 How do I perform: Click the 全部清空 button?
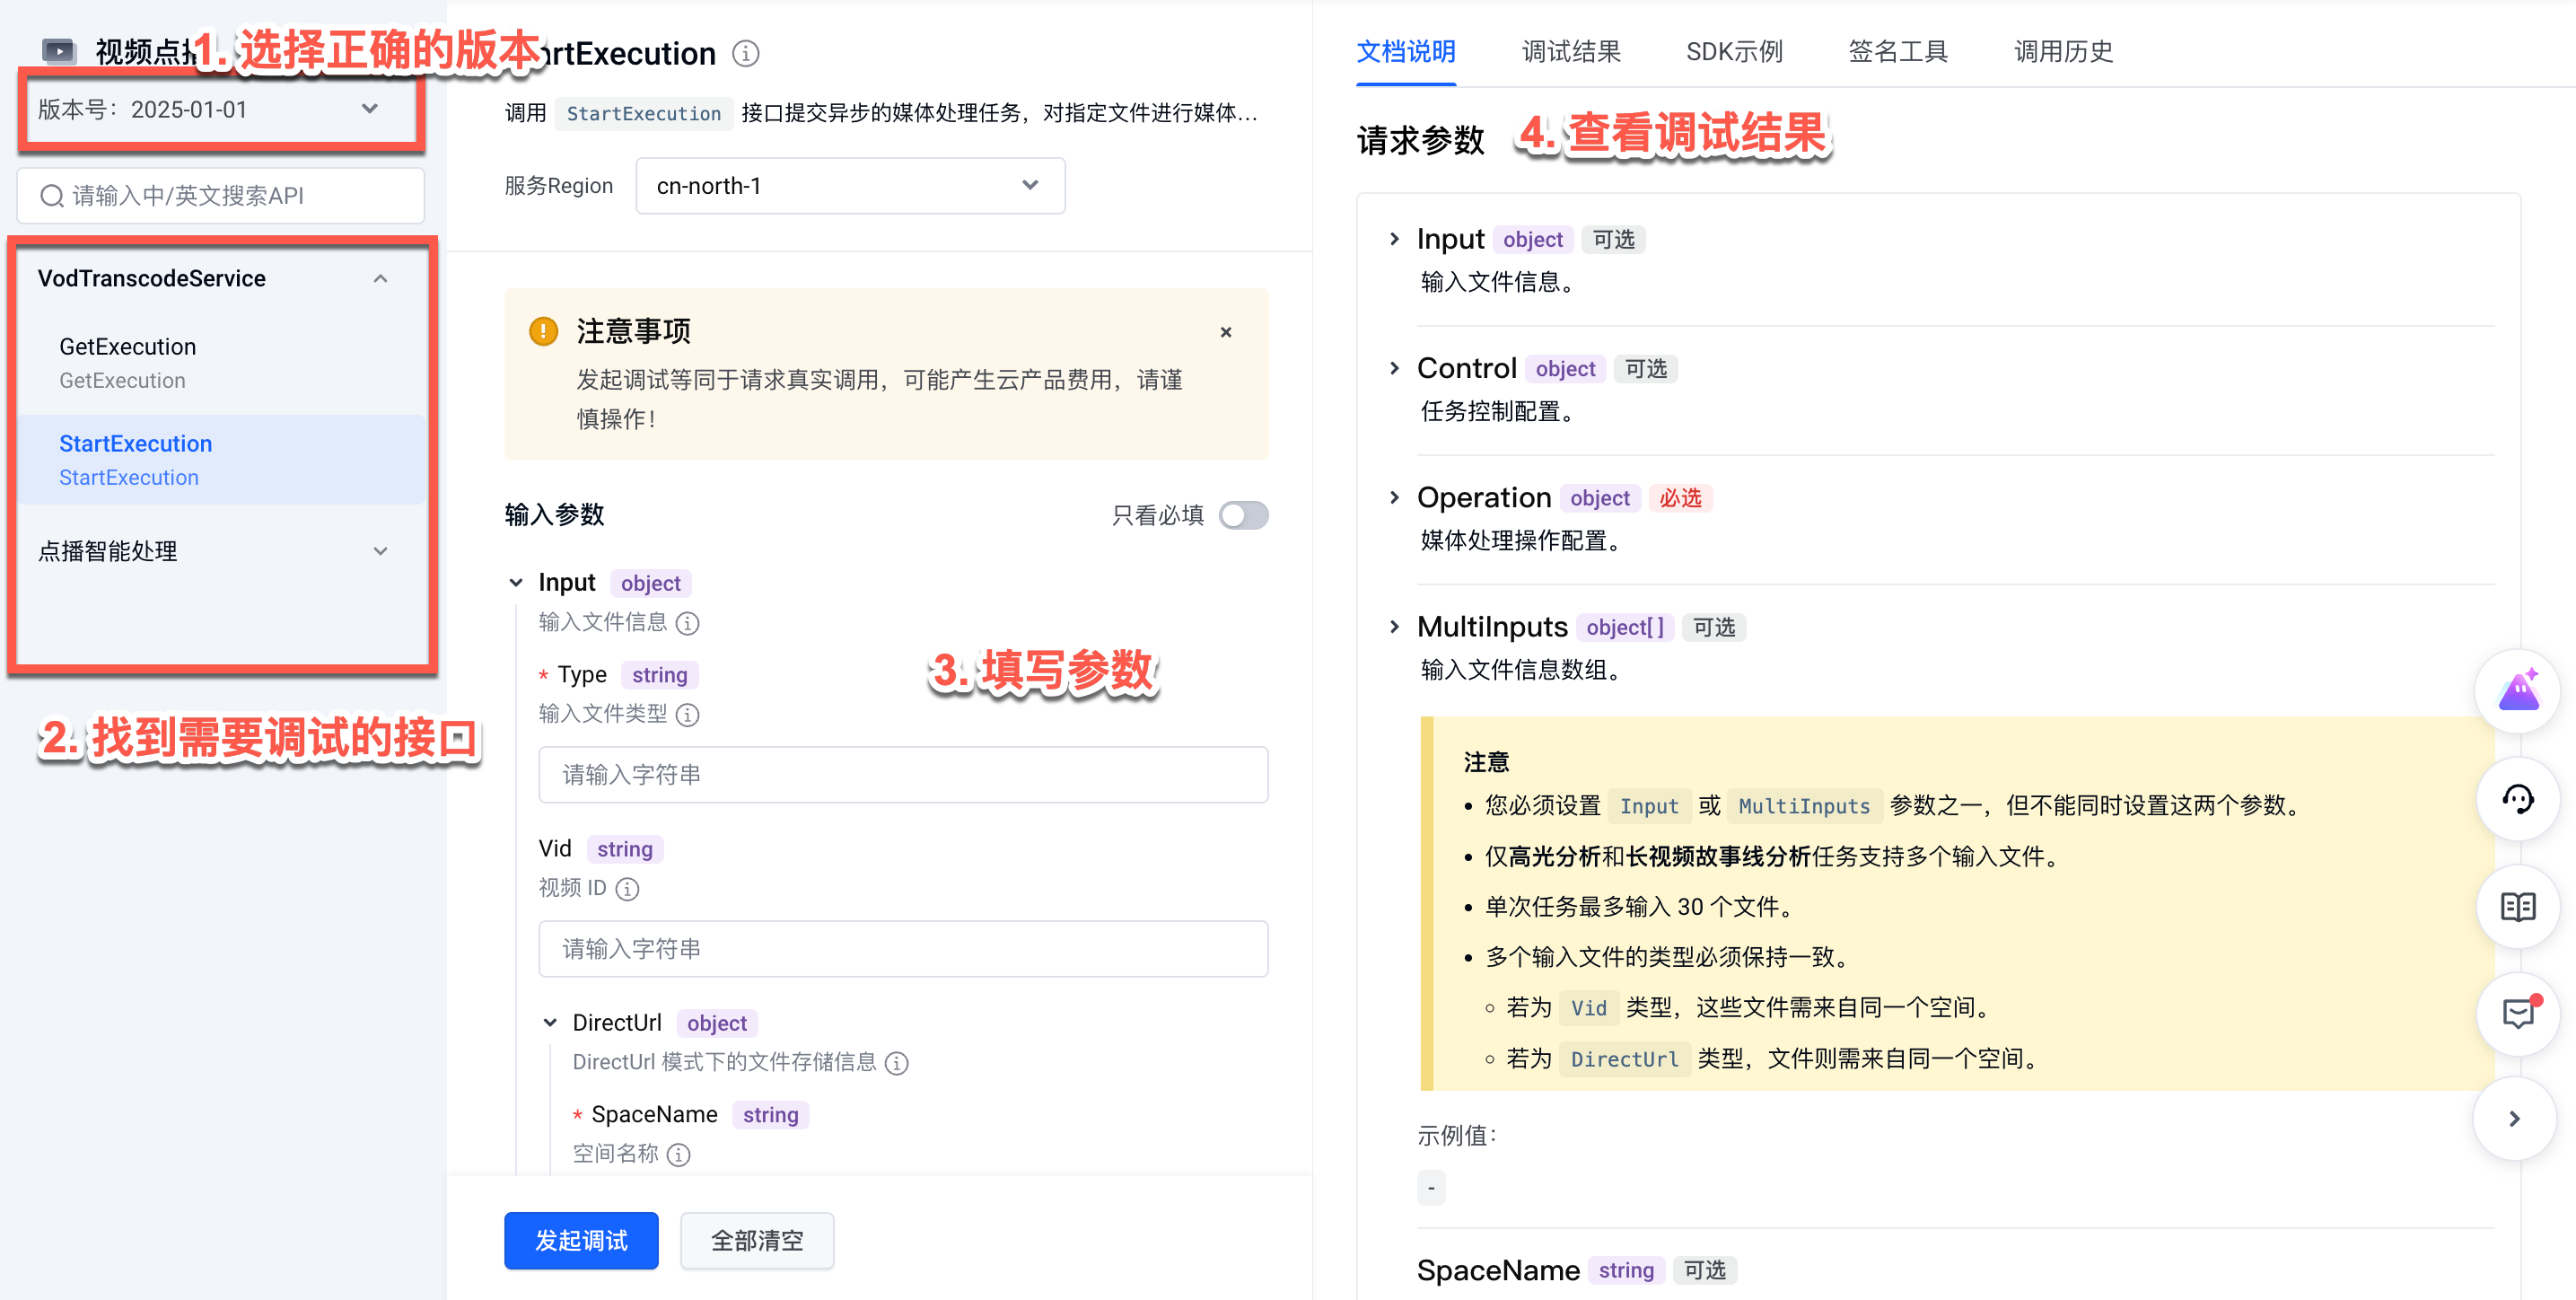[756, 1240]
